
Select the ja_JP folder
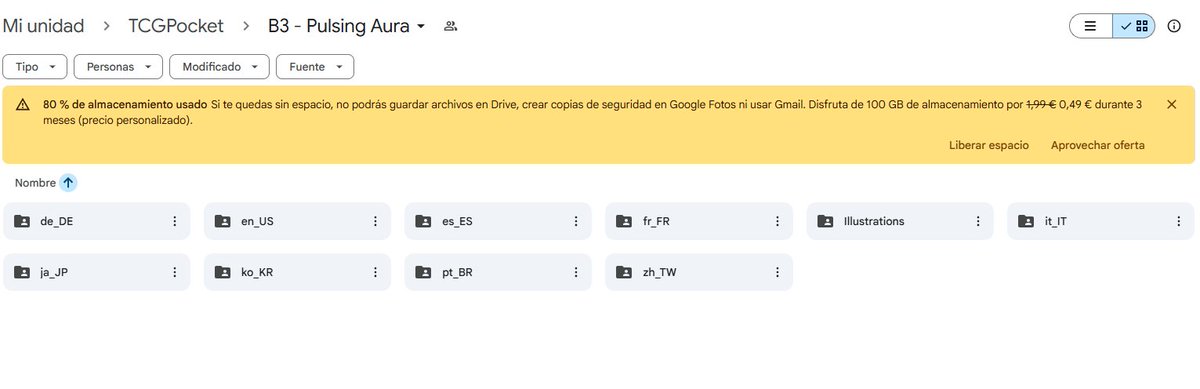97,272
